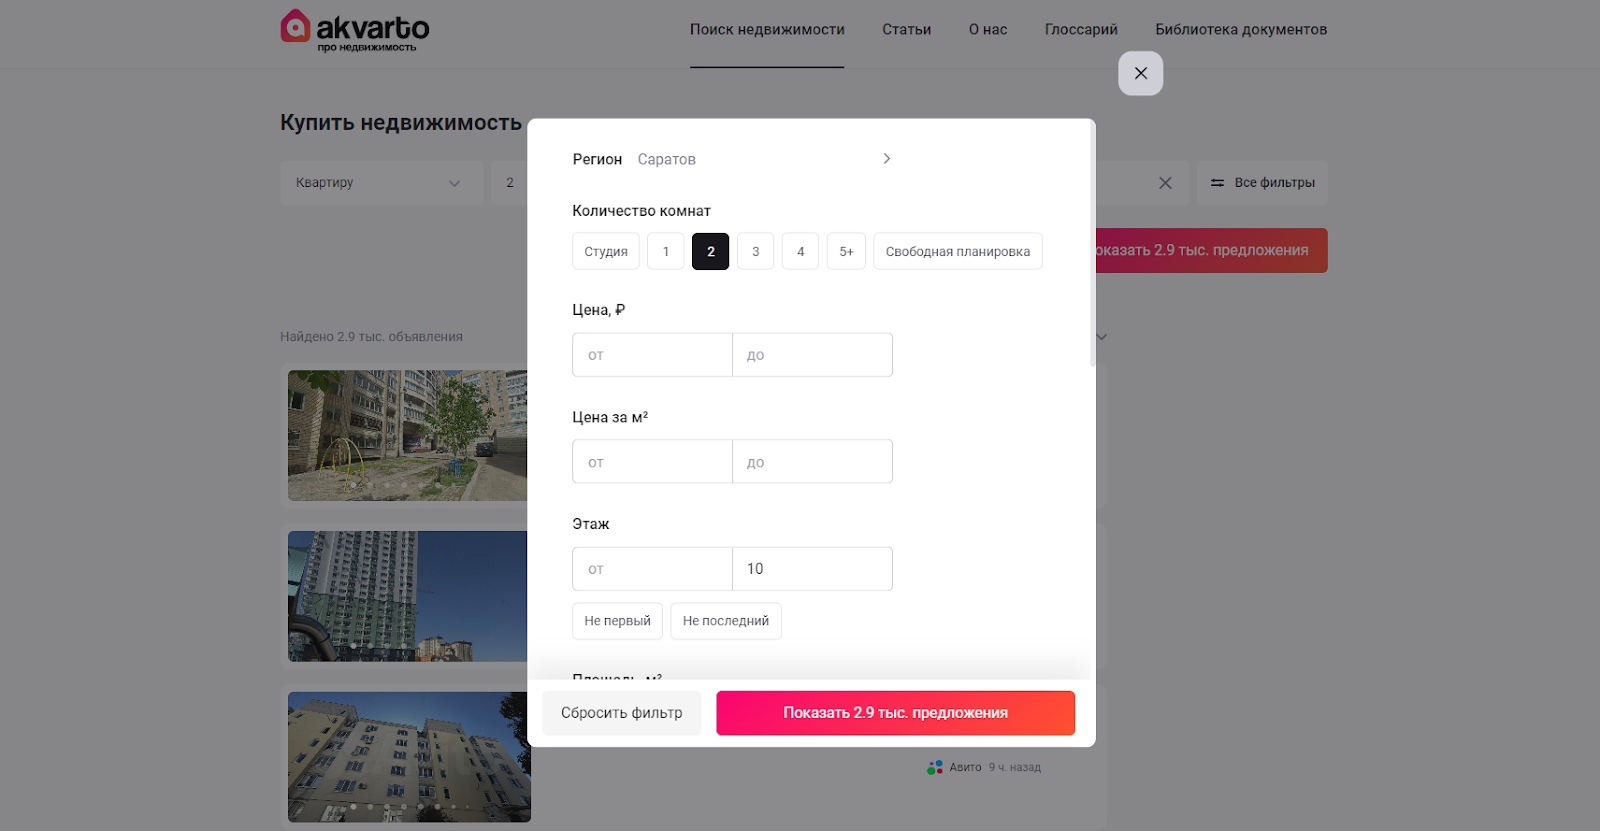Close the filter dialog with X button

click(x=1140, y=73)
